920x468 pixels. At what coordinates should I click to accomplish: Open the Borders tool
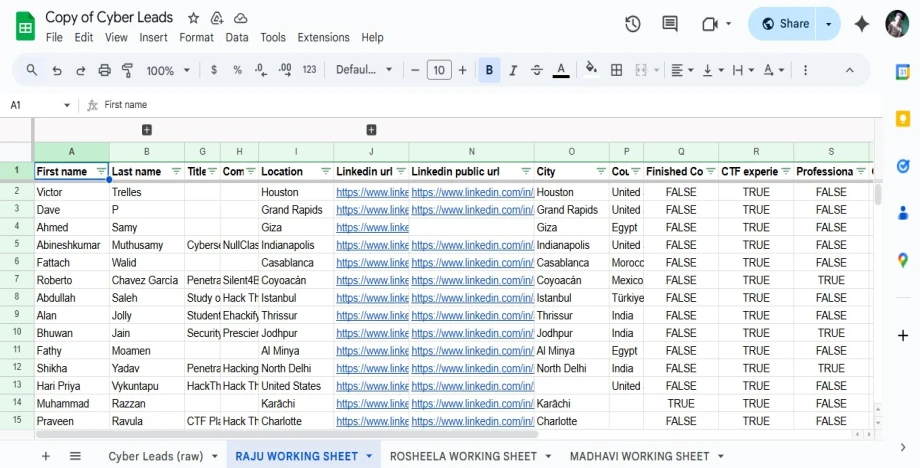pyautogui.click(x=616, y=70)
